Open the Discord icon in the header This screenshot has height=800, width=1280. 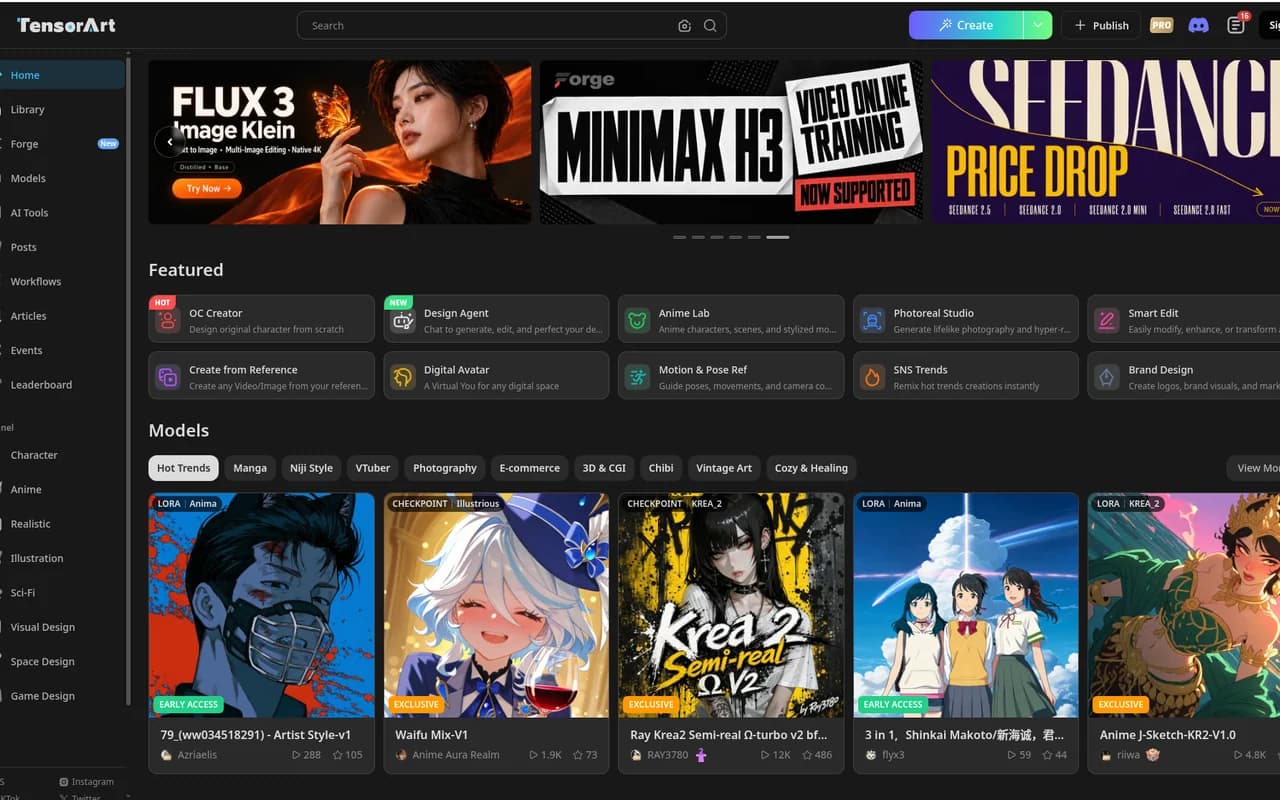(1198, 25)
